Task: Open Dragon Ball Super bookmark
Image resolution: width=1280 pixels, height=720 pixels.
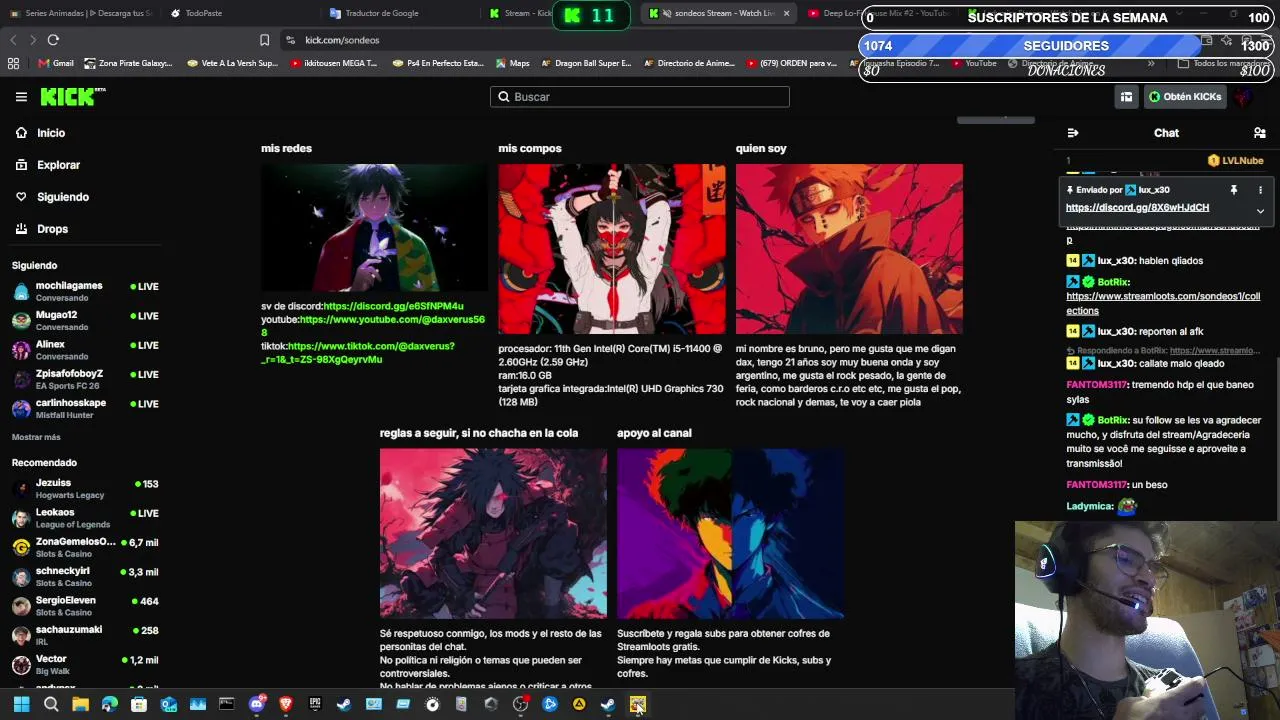Action: (x=586, y=63)
